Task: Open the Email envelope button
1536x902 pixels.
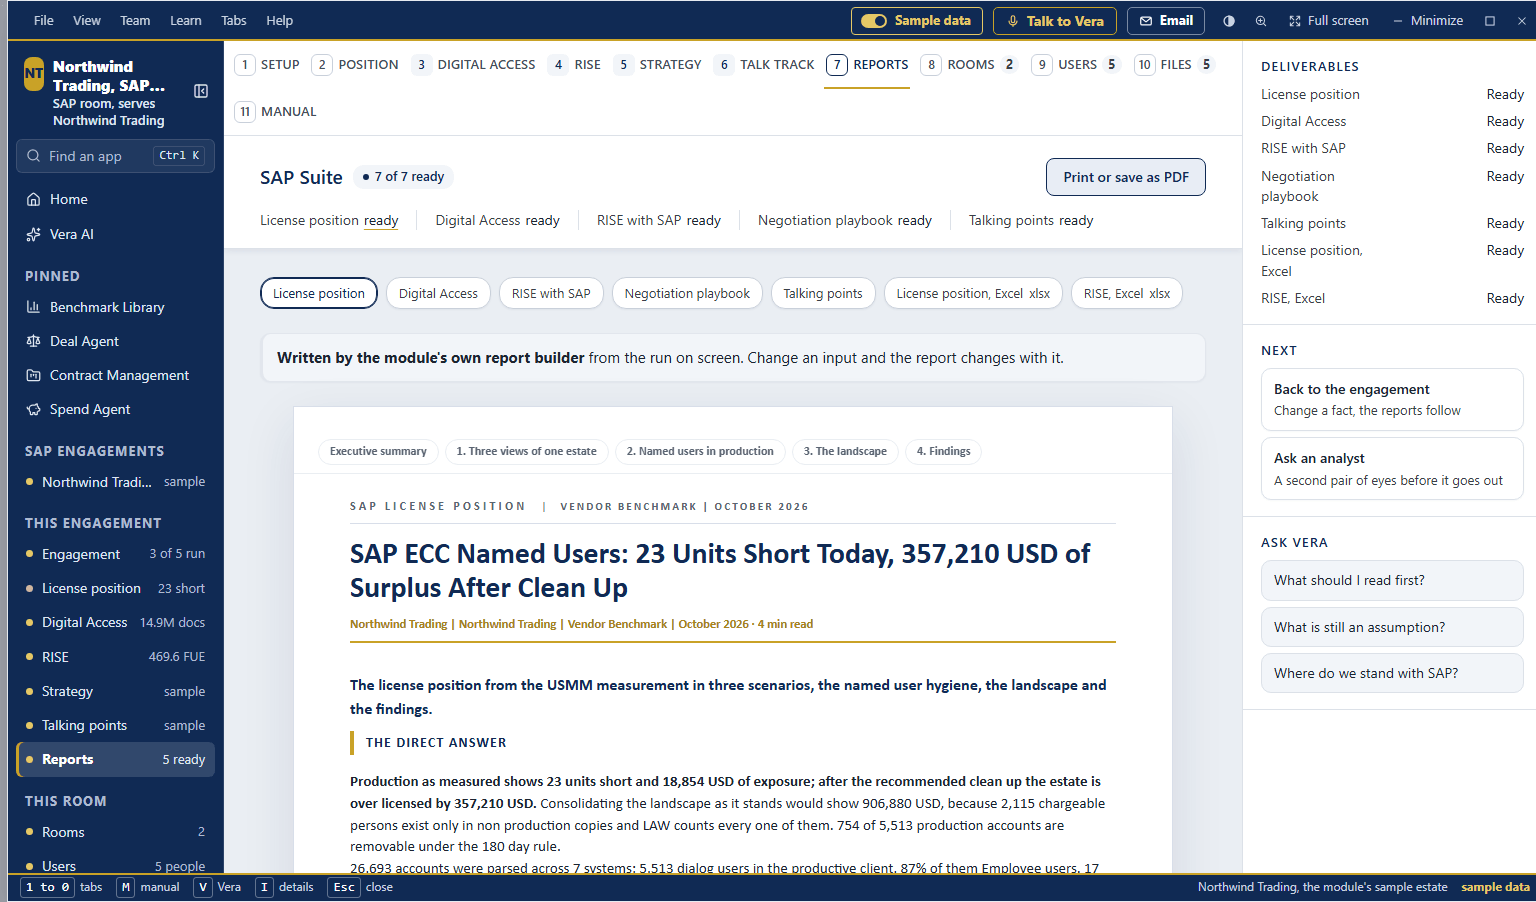Action: tap(1166, 21)
